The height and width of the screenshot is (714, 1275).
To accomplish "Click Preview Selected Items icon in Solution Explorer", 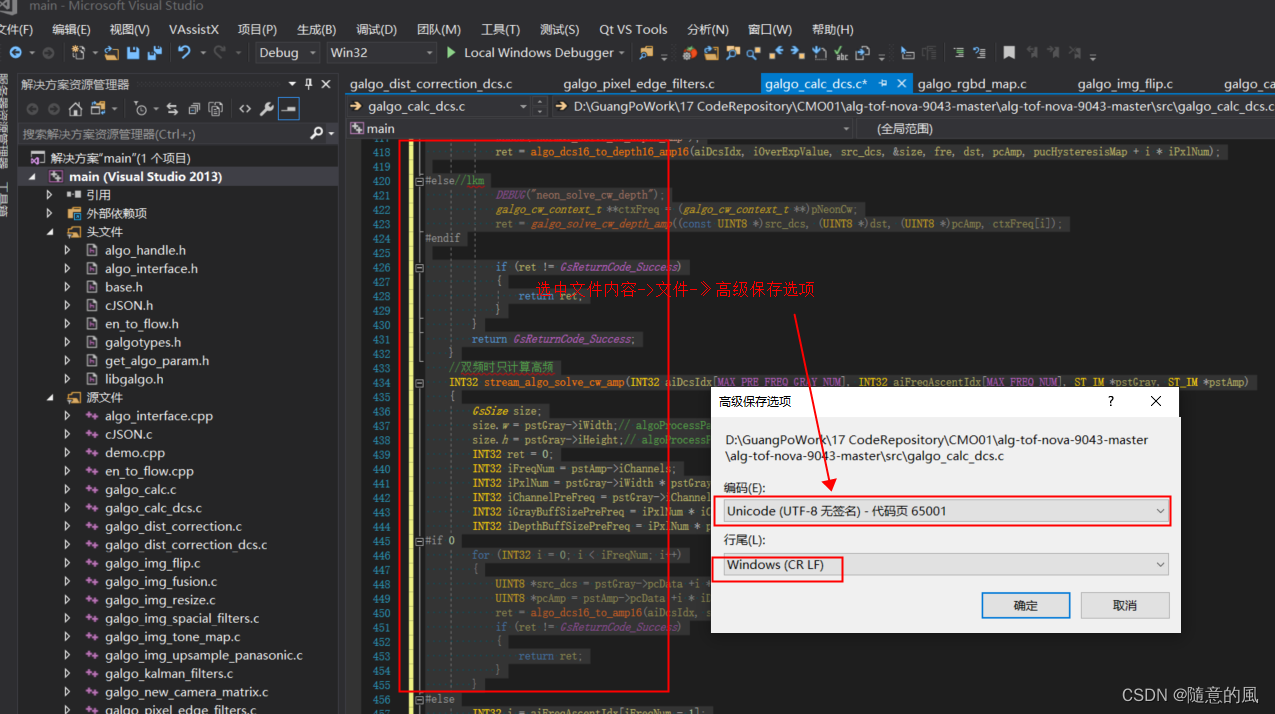I will point(289,108).
